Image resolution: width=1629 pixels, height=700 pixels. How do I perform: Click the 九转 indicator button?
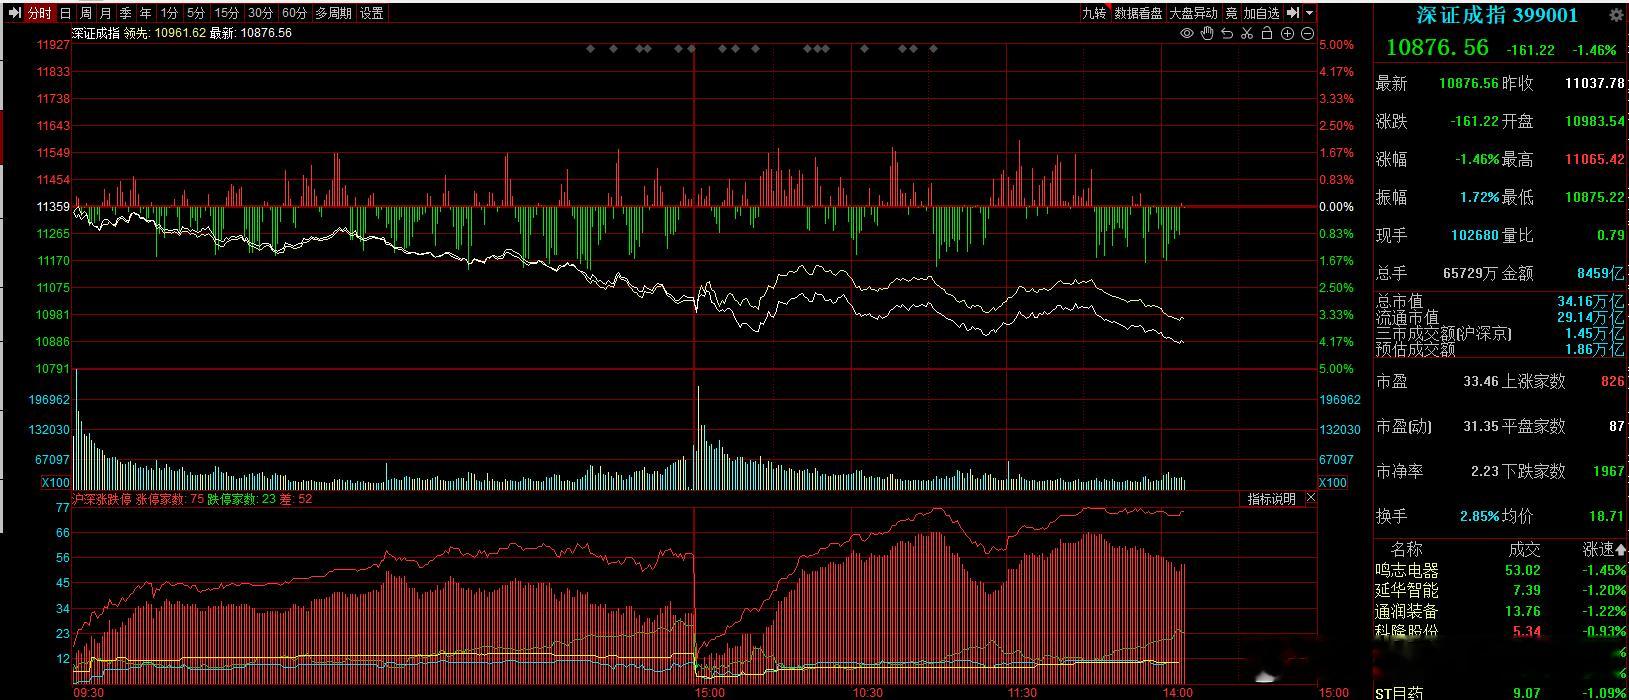point(1094,13)
